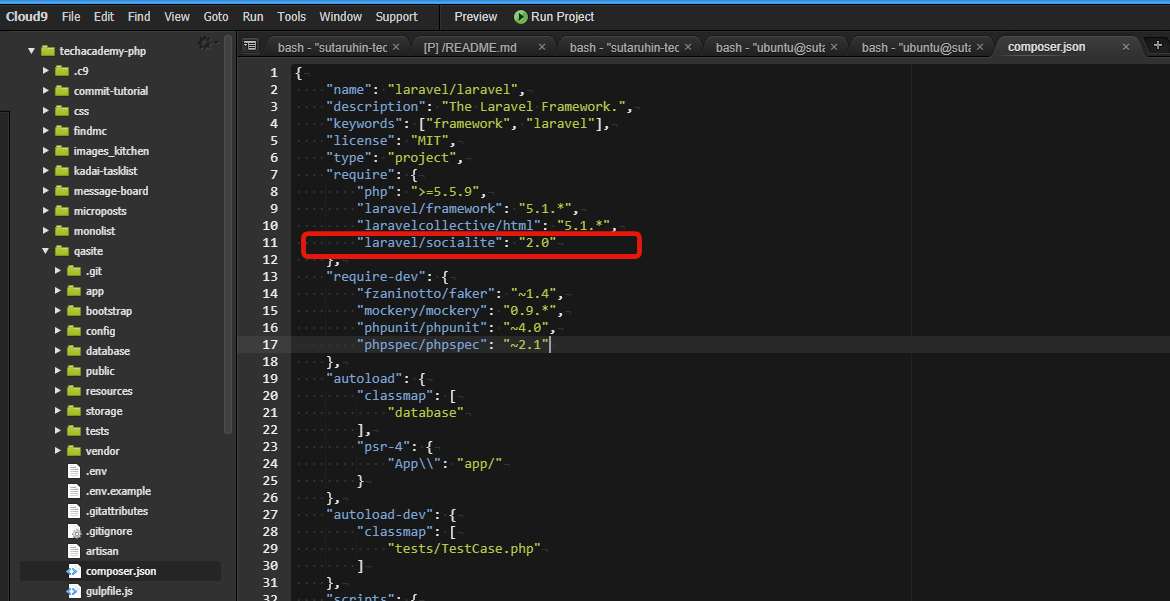Place cursor on "laravel/socialite" text
Image resolution: width=1170 pixels, height=601 pixels.
pos(427,243)
